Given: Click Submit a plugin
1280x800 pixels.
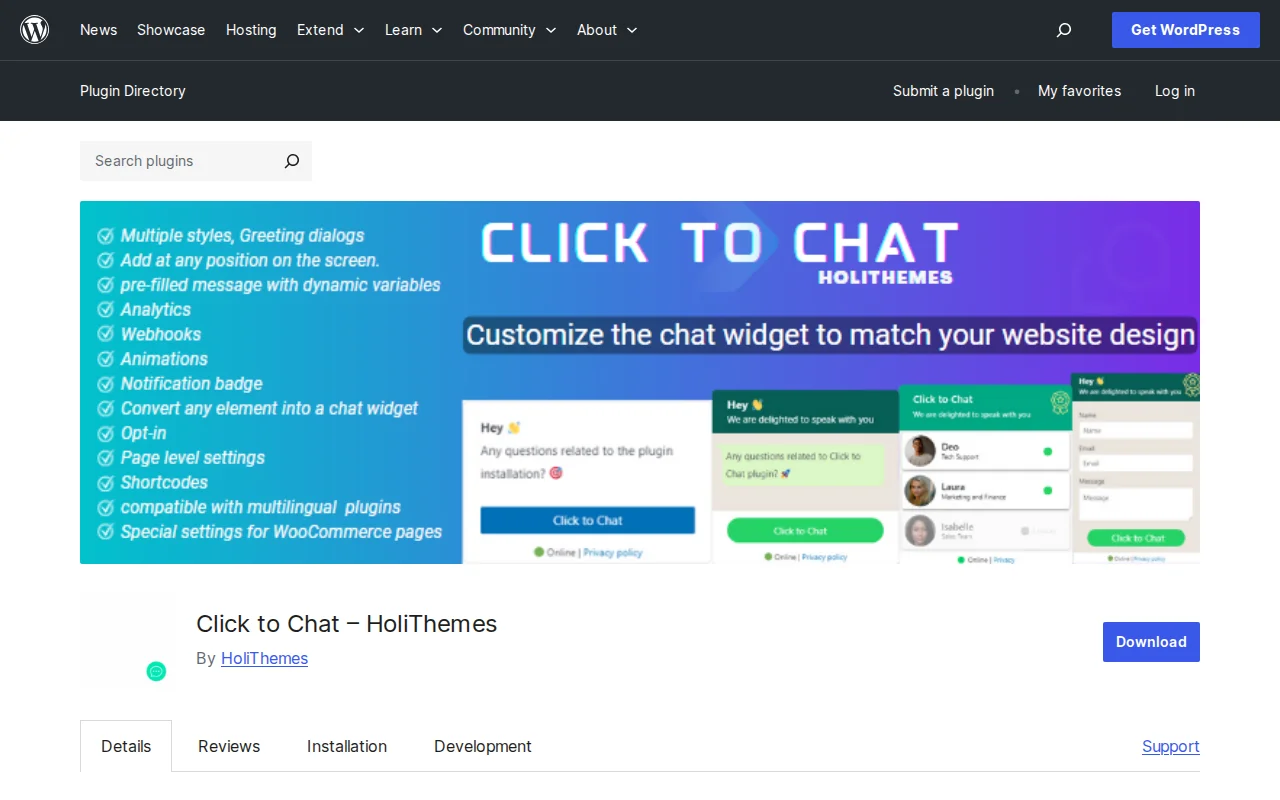Looking at the screenshot, I should [943, 91].
